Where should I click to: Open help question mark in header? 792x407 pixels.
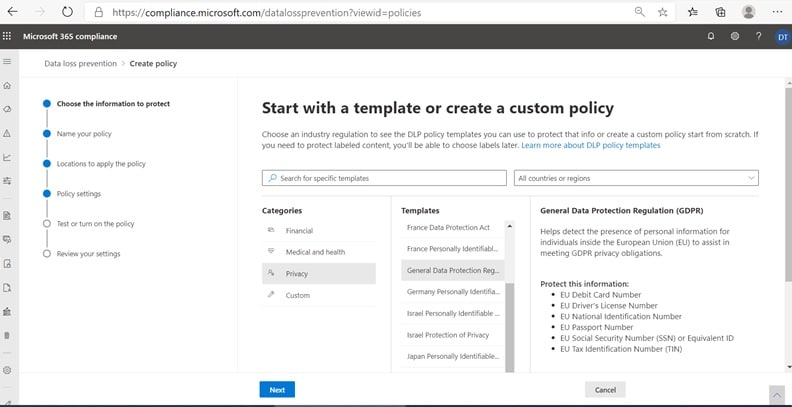coord(758,36)
